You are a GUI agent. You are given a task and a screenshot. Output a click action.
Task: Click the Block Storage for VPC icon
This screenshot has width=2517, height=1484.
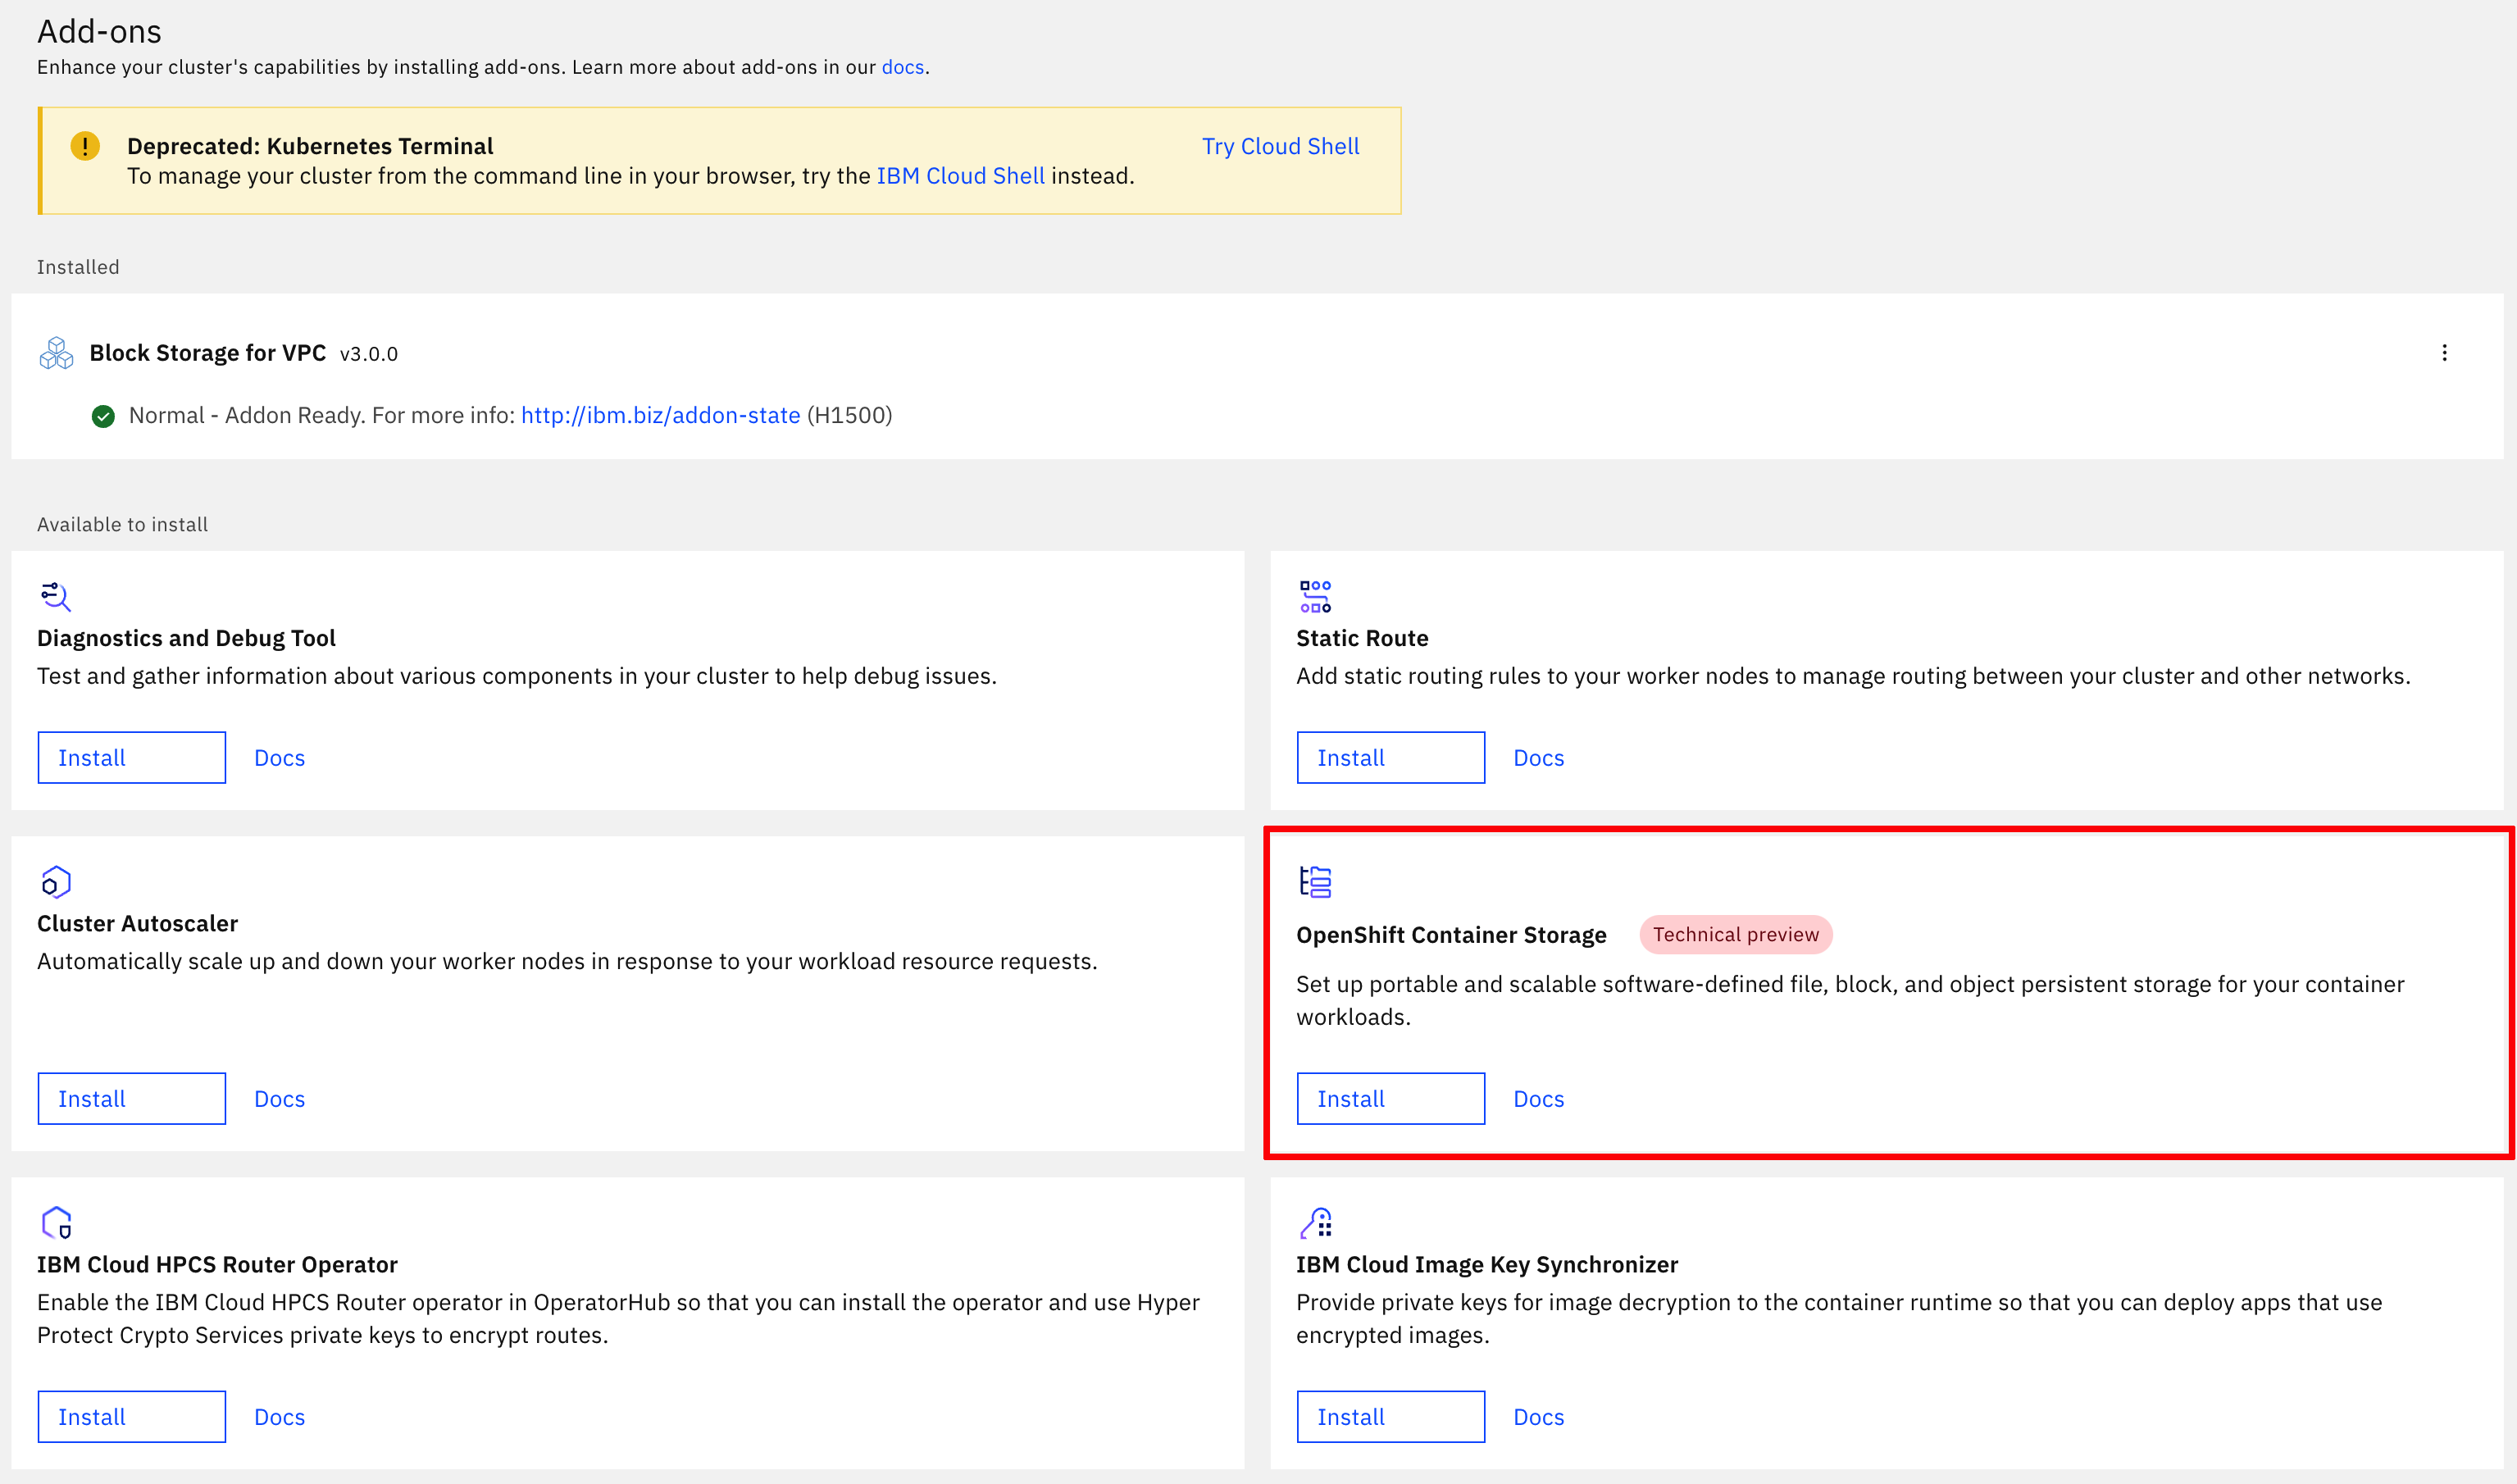pyautogui.click(x=56, y=353)
